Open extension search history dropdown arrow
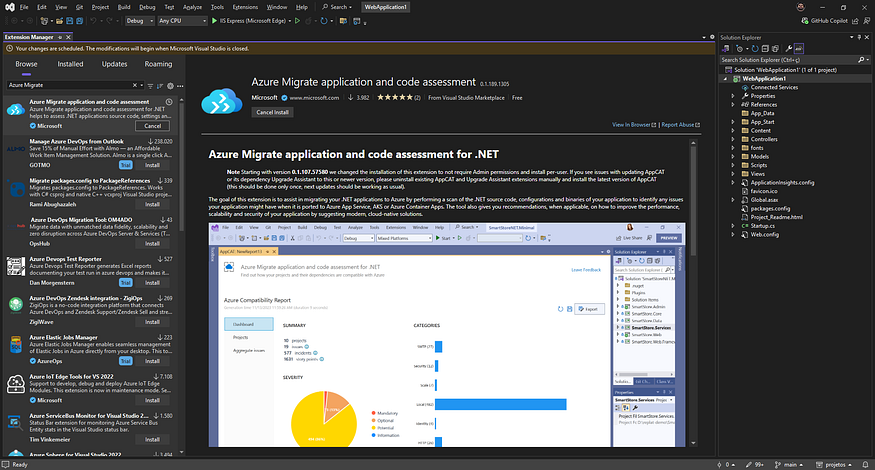This screenshot has width=875, height=470. [142, 85]
